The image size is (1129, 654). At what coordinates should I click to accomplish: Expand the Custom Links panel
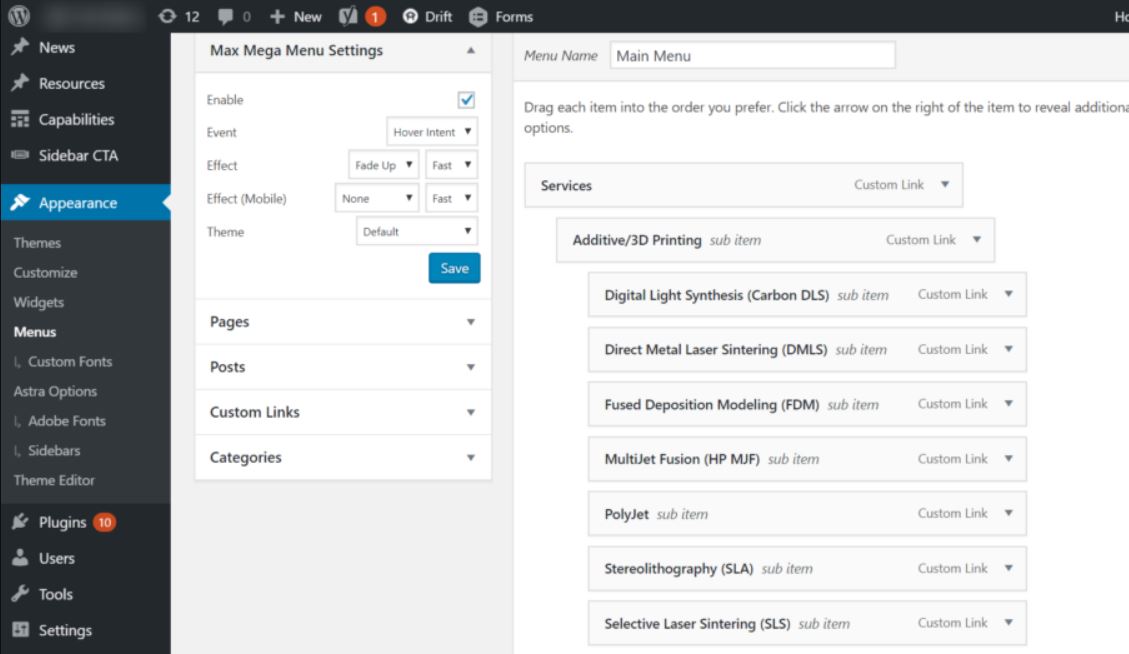tap(470, 412)
